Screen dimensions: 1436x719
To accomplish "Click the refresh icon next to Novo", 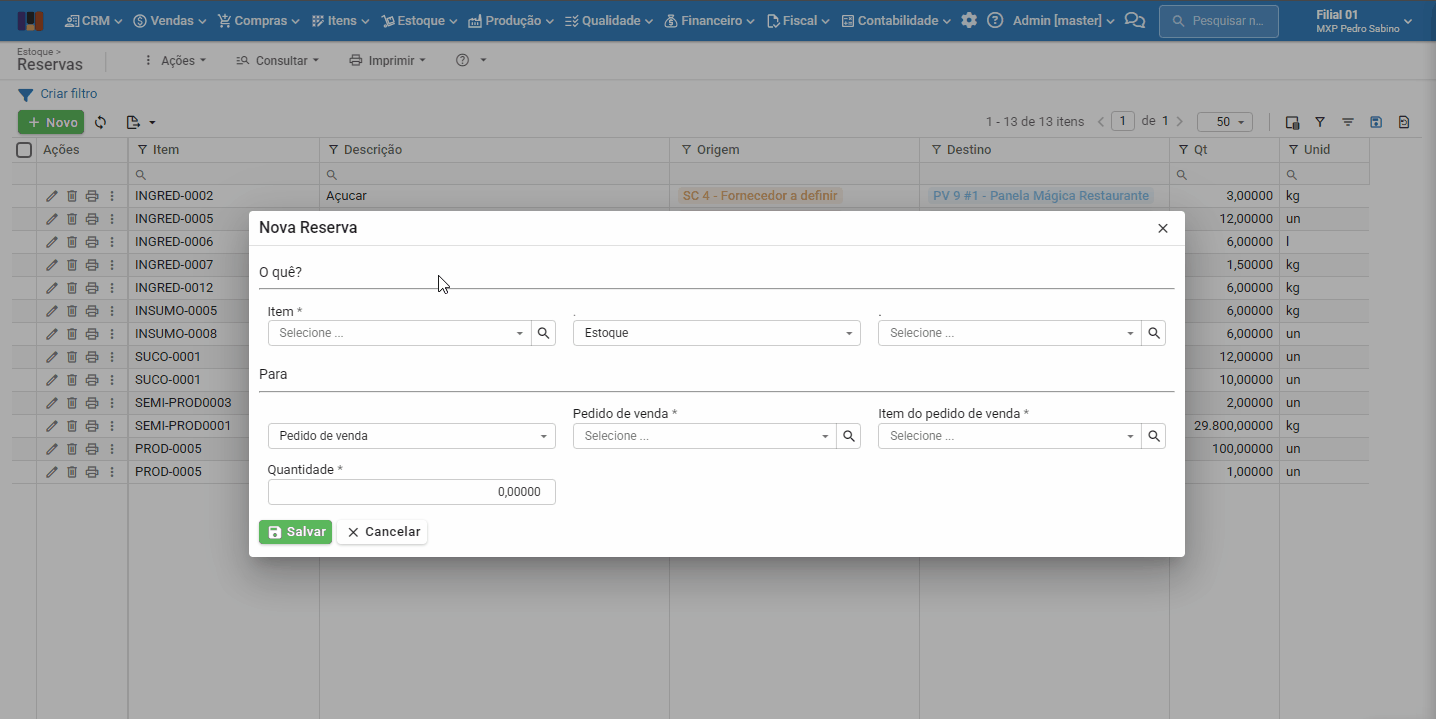I will (x=100, y=122).
